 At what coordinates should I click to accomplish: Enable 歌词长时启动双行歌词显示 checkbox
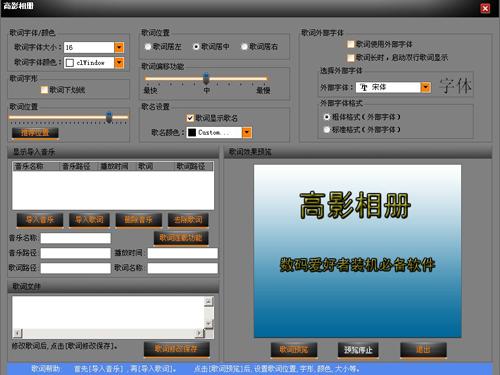pyautogui.click(x=351, y=58)
